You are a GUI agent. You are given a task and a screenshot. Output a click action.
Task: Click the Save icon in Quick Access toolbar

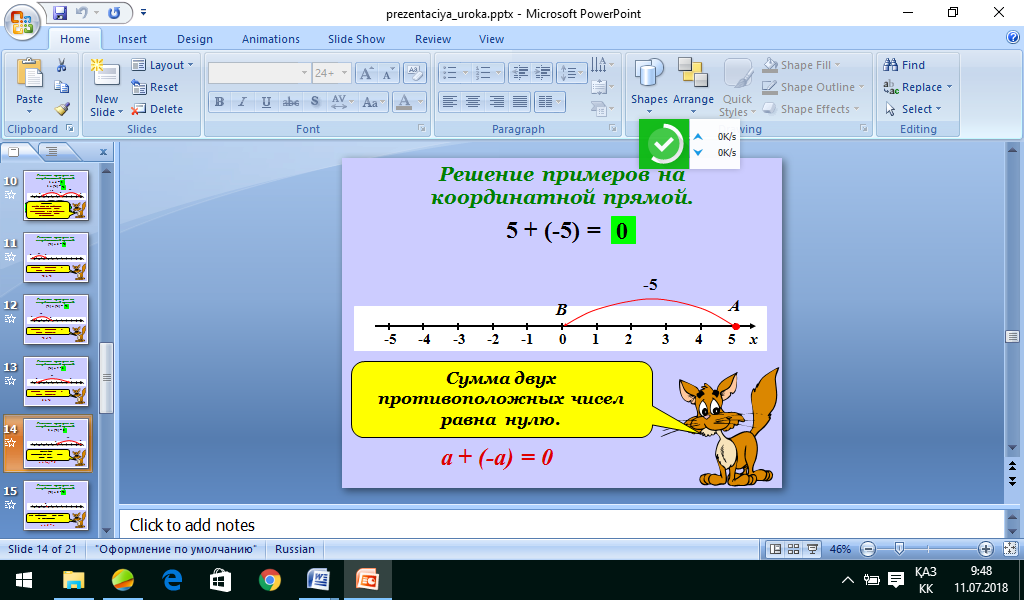click(x=59, y=12)
